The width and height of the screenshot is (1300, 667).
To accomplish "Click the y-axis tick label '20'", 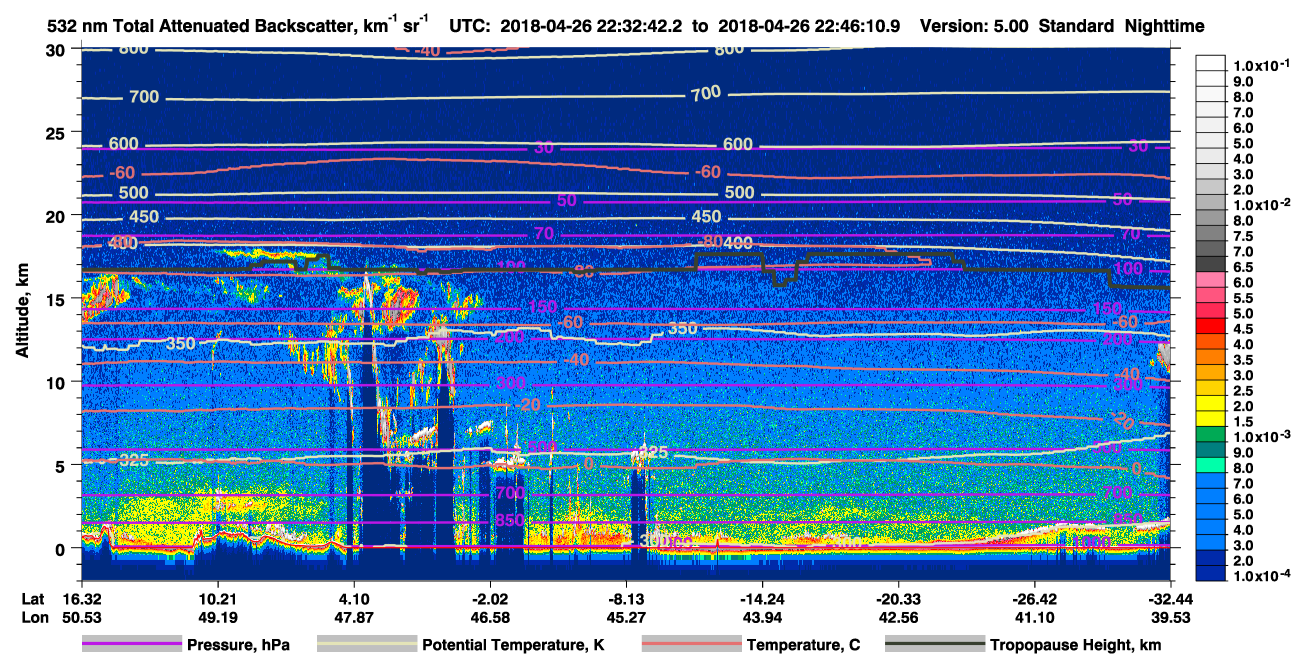I will coord(55,216).
